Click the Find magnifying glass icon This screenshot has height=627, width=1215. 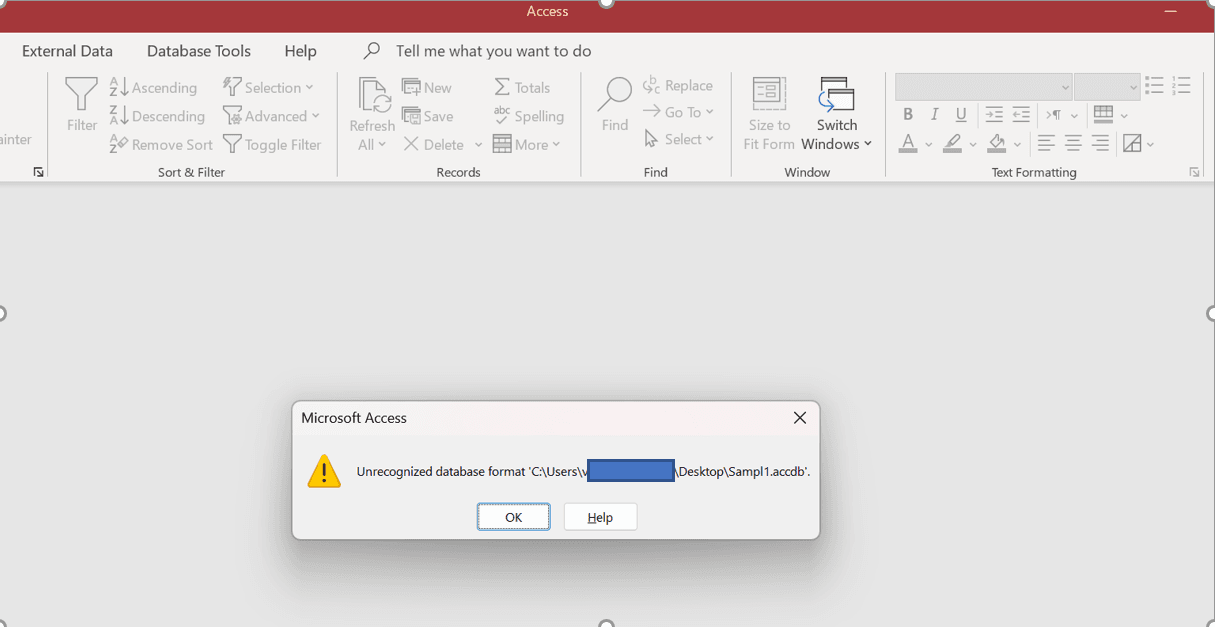pos(614,95)
